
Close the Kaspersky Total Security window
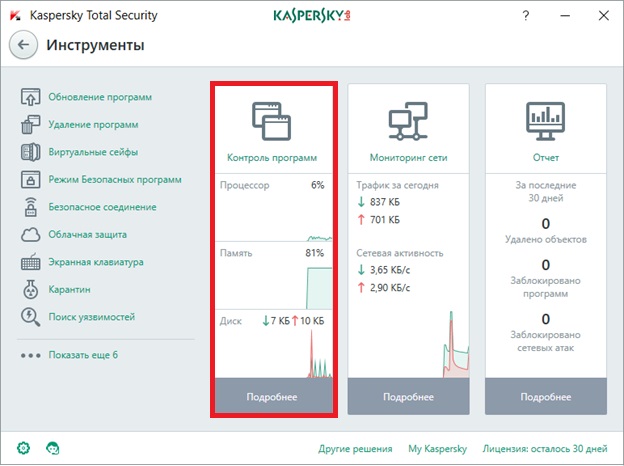tap(604, 16)
